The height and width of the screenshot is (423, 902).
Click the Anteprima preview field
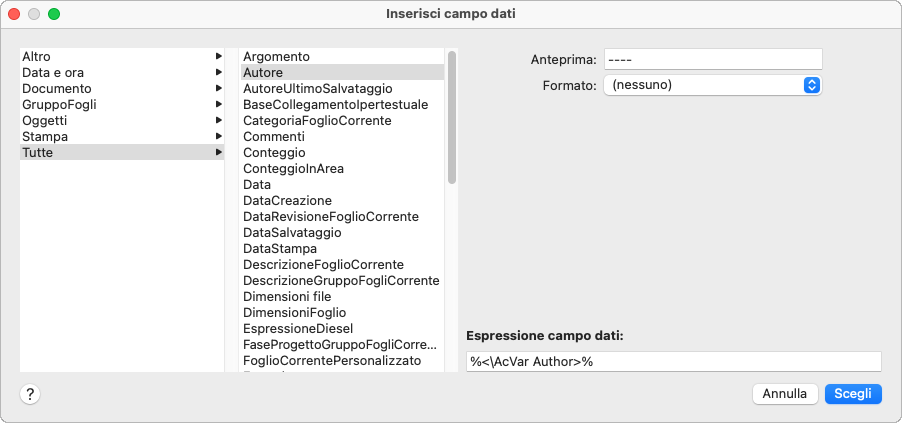point(712,59)
